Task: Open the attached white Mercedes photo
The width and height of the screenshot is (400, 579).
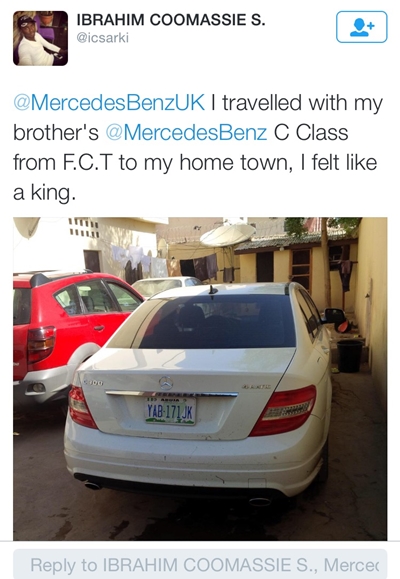Action: (200, 379)
